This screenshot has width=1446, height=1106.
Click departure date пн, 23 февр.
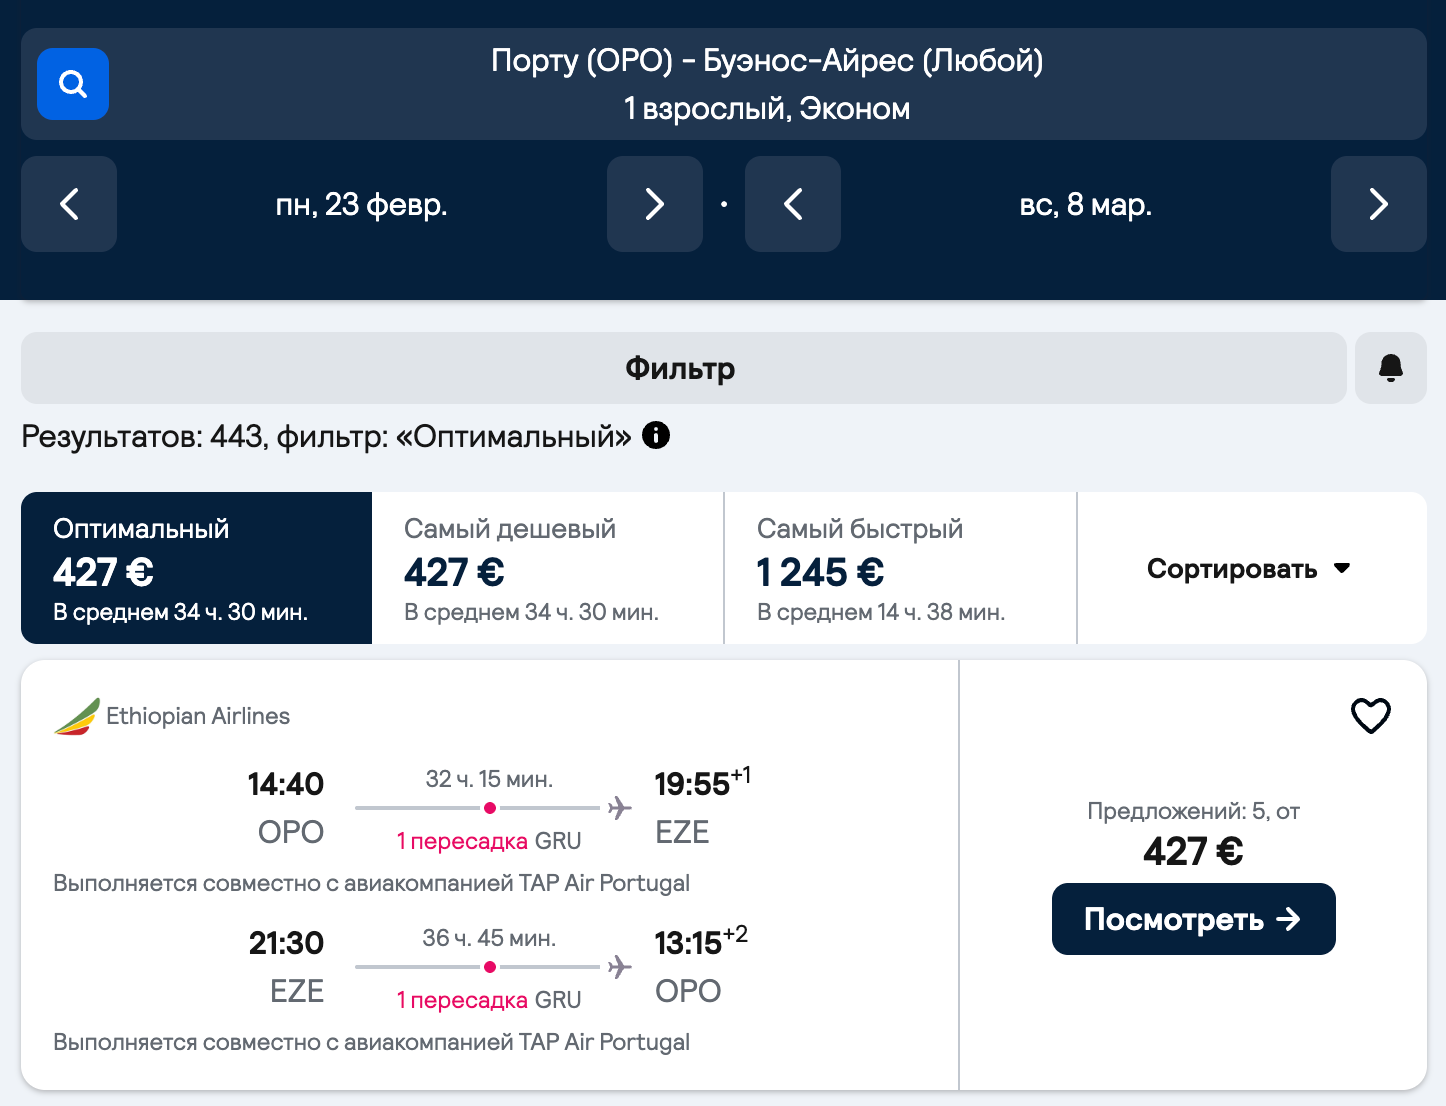361,204
